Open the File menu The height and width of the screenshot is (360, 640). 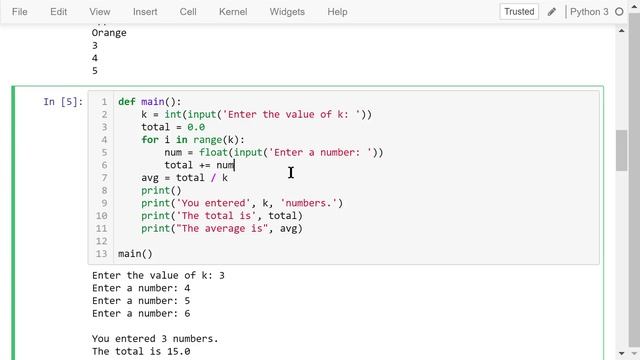20,12
